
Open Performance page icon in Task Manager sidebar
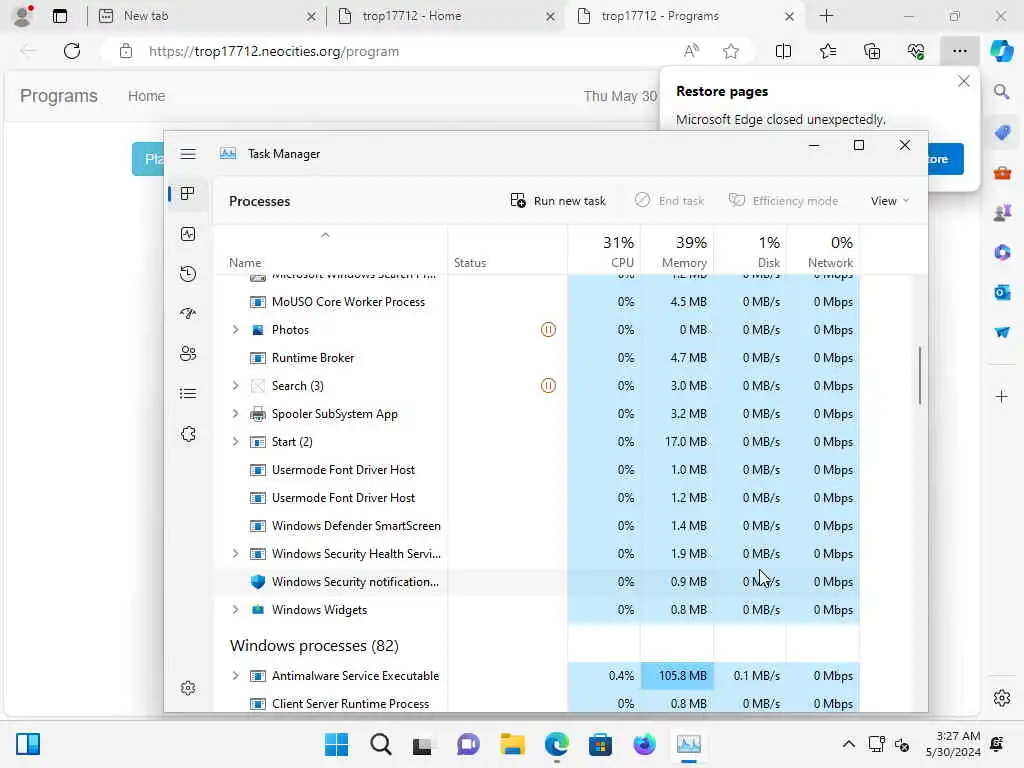[188, 234]
